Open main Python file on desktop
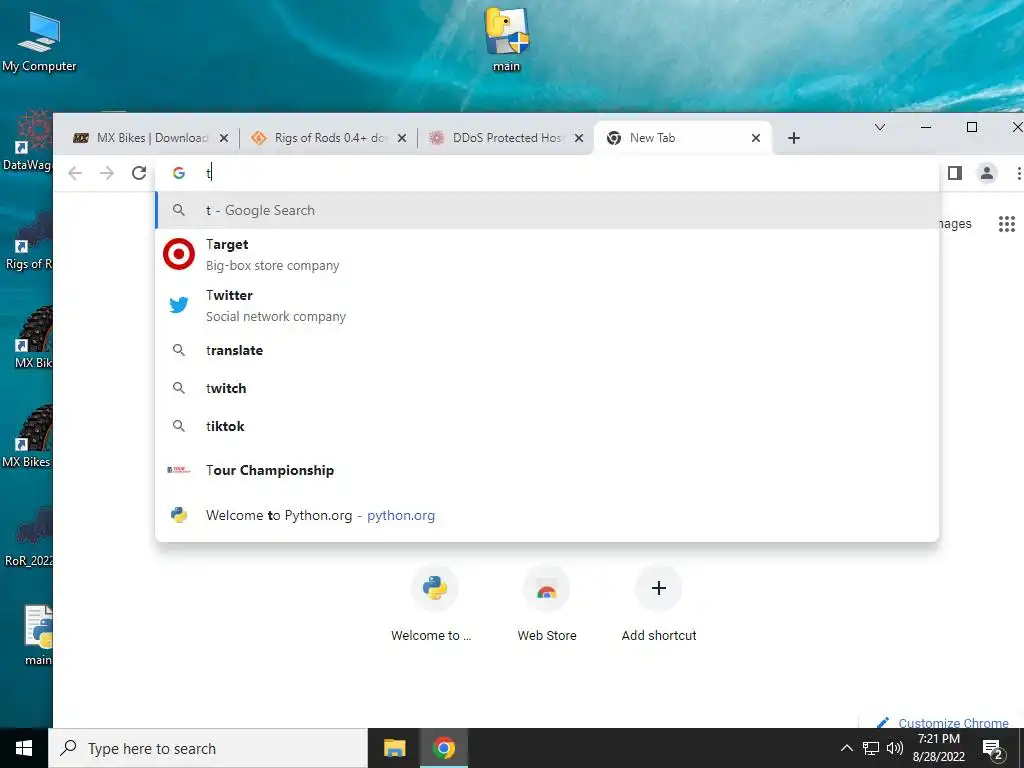This screenshot has height=768, width=1024. point(38,635)
